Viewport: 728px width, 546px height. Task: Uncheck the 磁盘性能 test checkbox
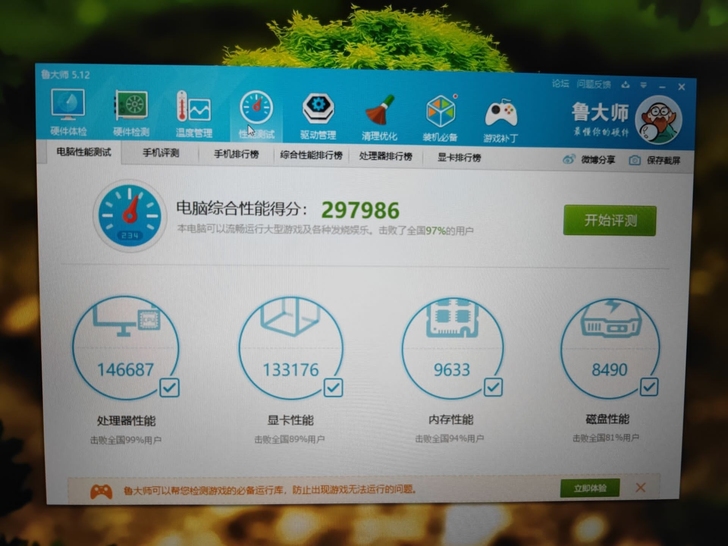[649, 386]
